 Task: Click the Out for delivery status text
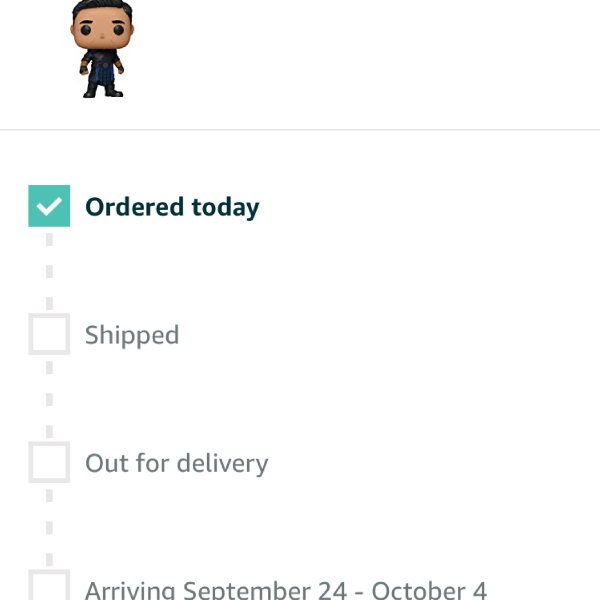(x=176, y=463)
